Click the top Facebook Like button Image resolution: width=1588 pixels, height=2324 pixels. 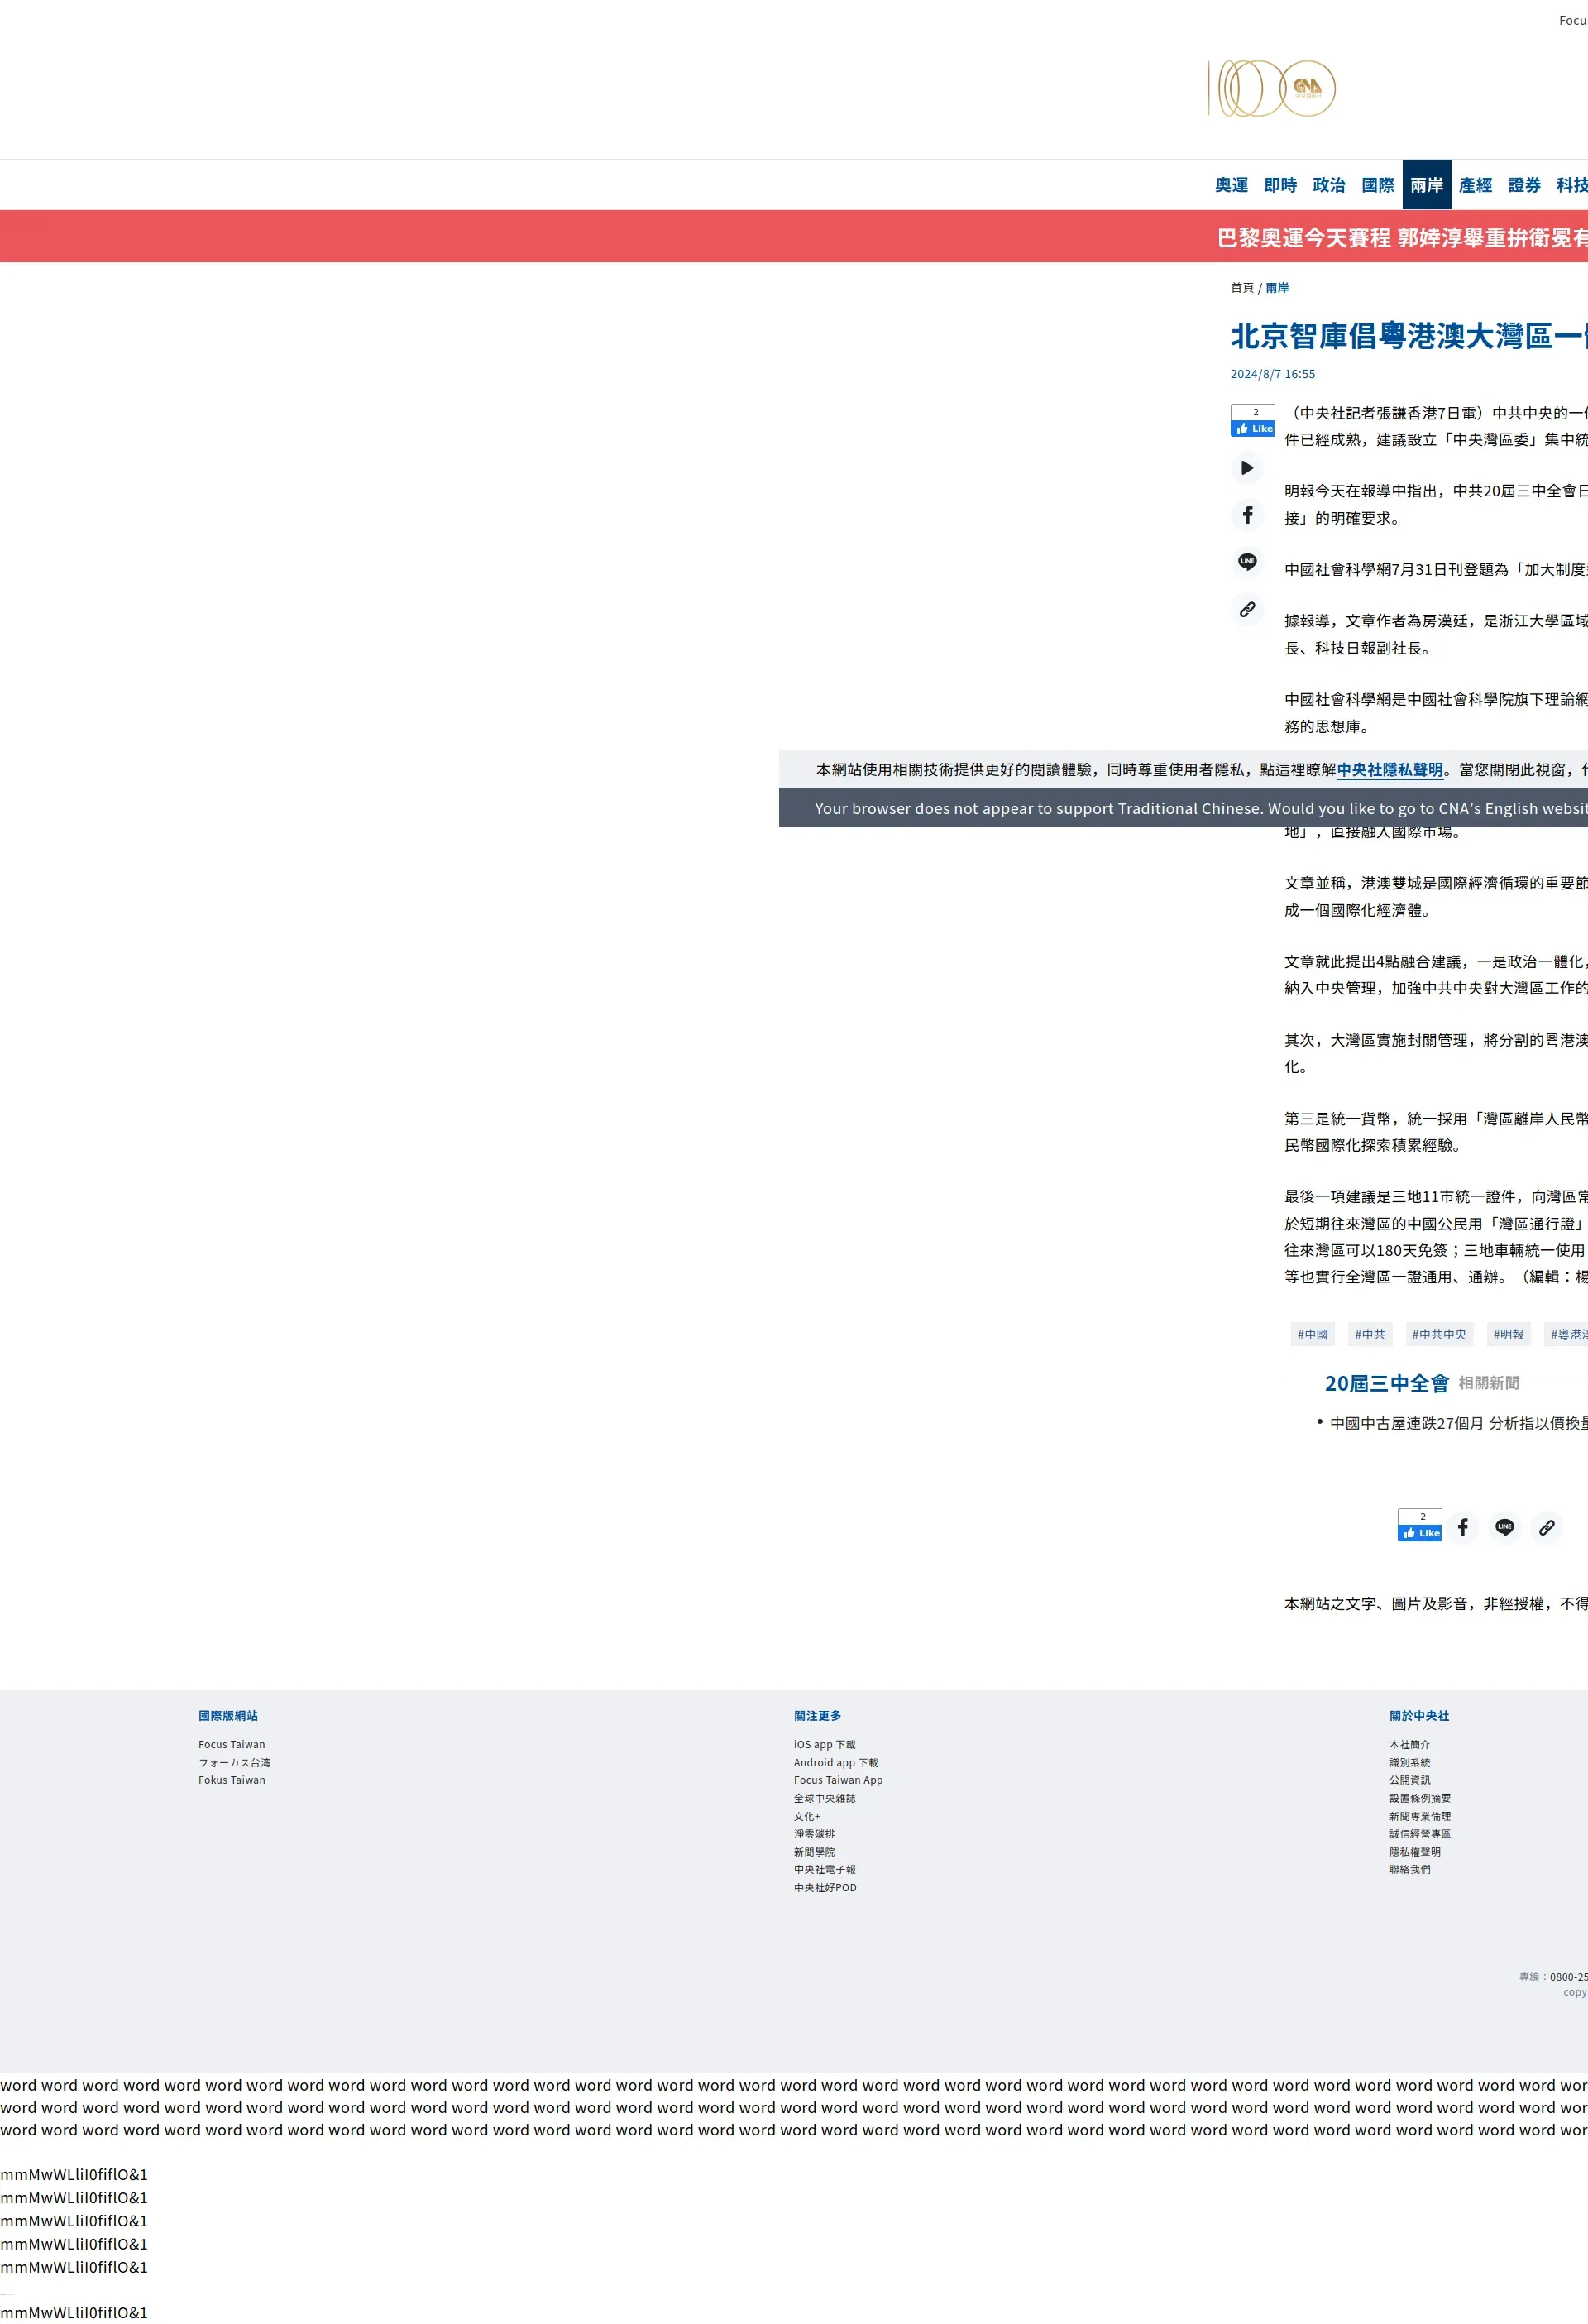coord(1253,428)
